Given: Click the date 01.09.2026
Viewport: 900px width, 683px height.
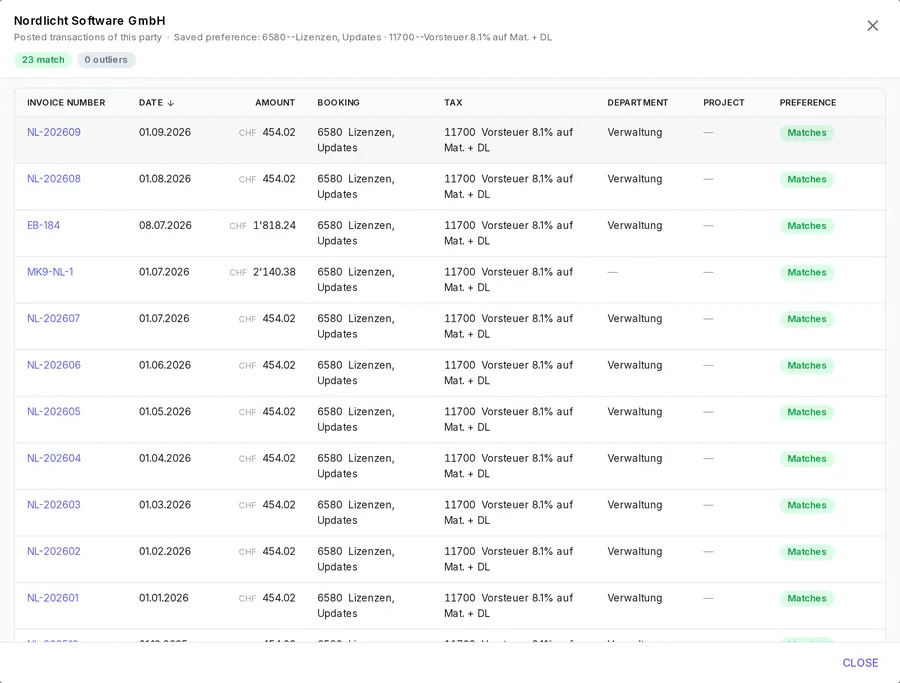Looking at the screenshot, I should [165, 132].
